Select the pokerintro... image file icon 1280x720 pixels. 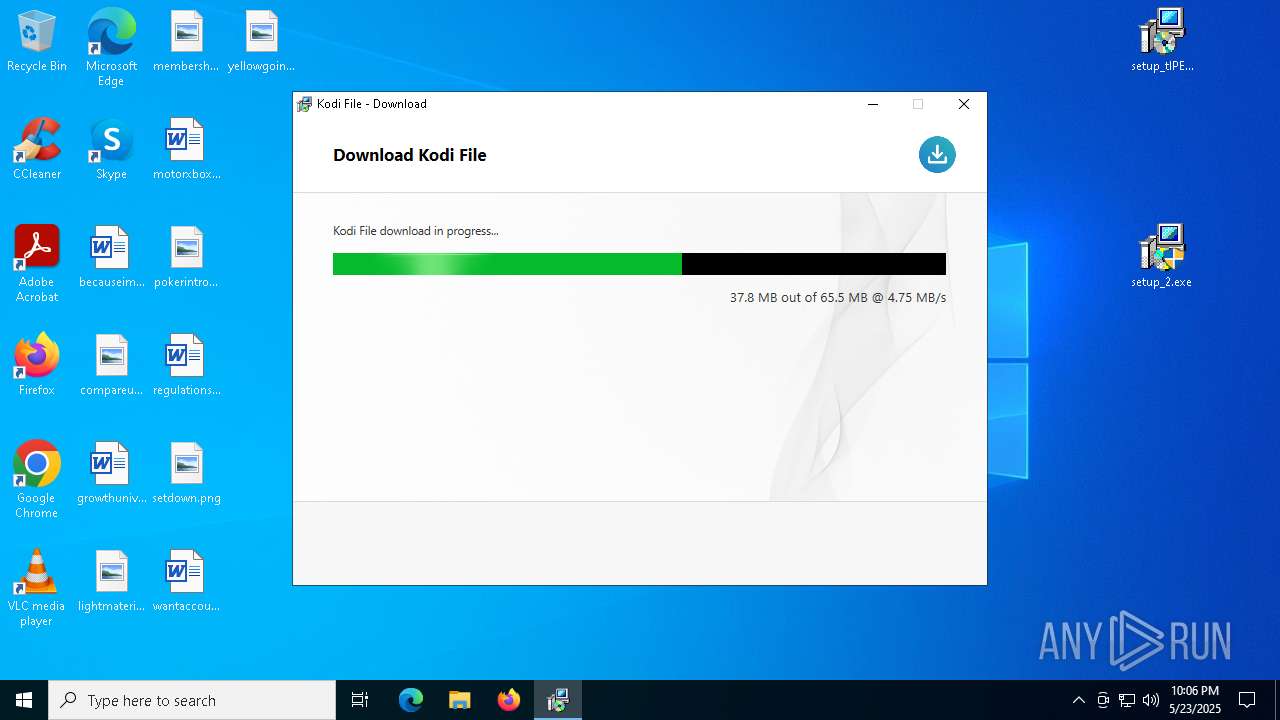click(186, 258)
